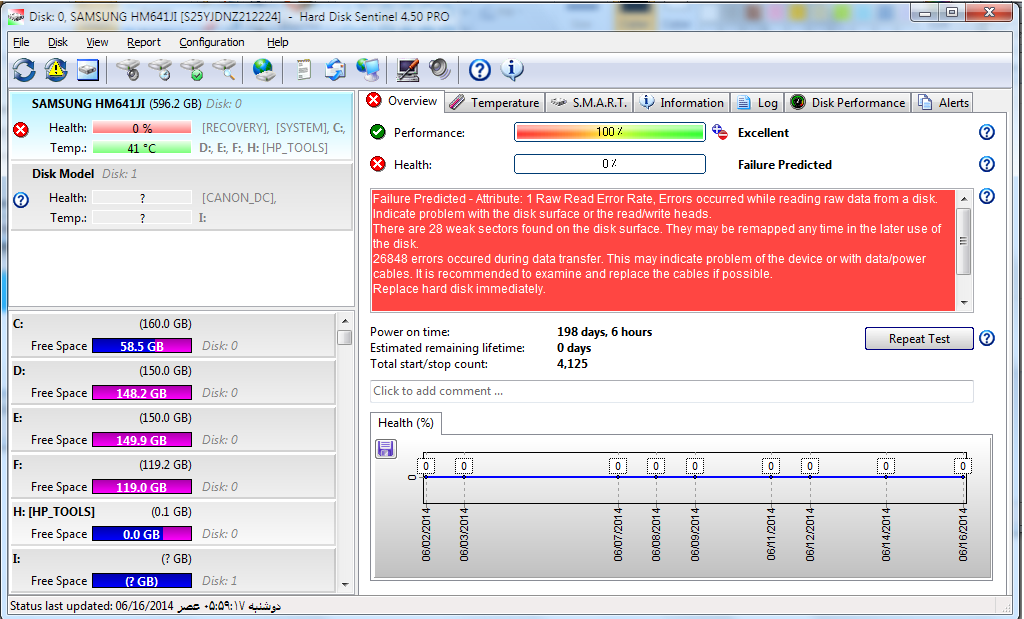
Task: Open the Information tab
Action: pyautogui.click(x=681, y=103)
